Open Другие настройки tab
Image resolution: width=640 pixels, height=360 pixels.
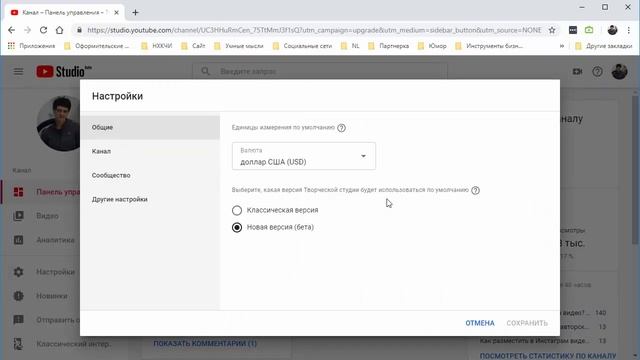pos(150,199)
